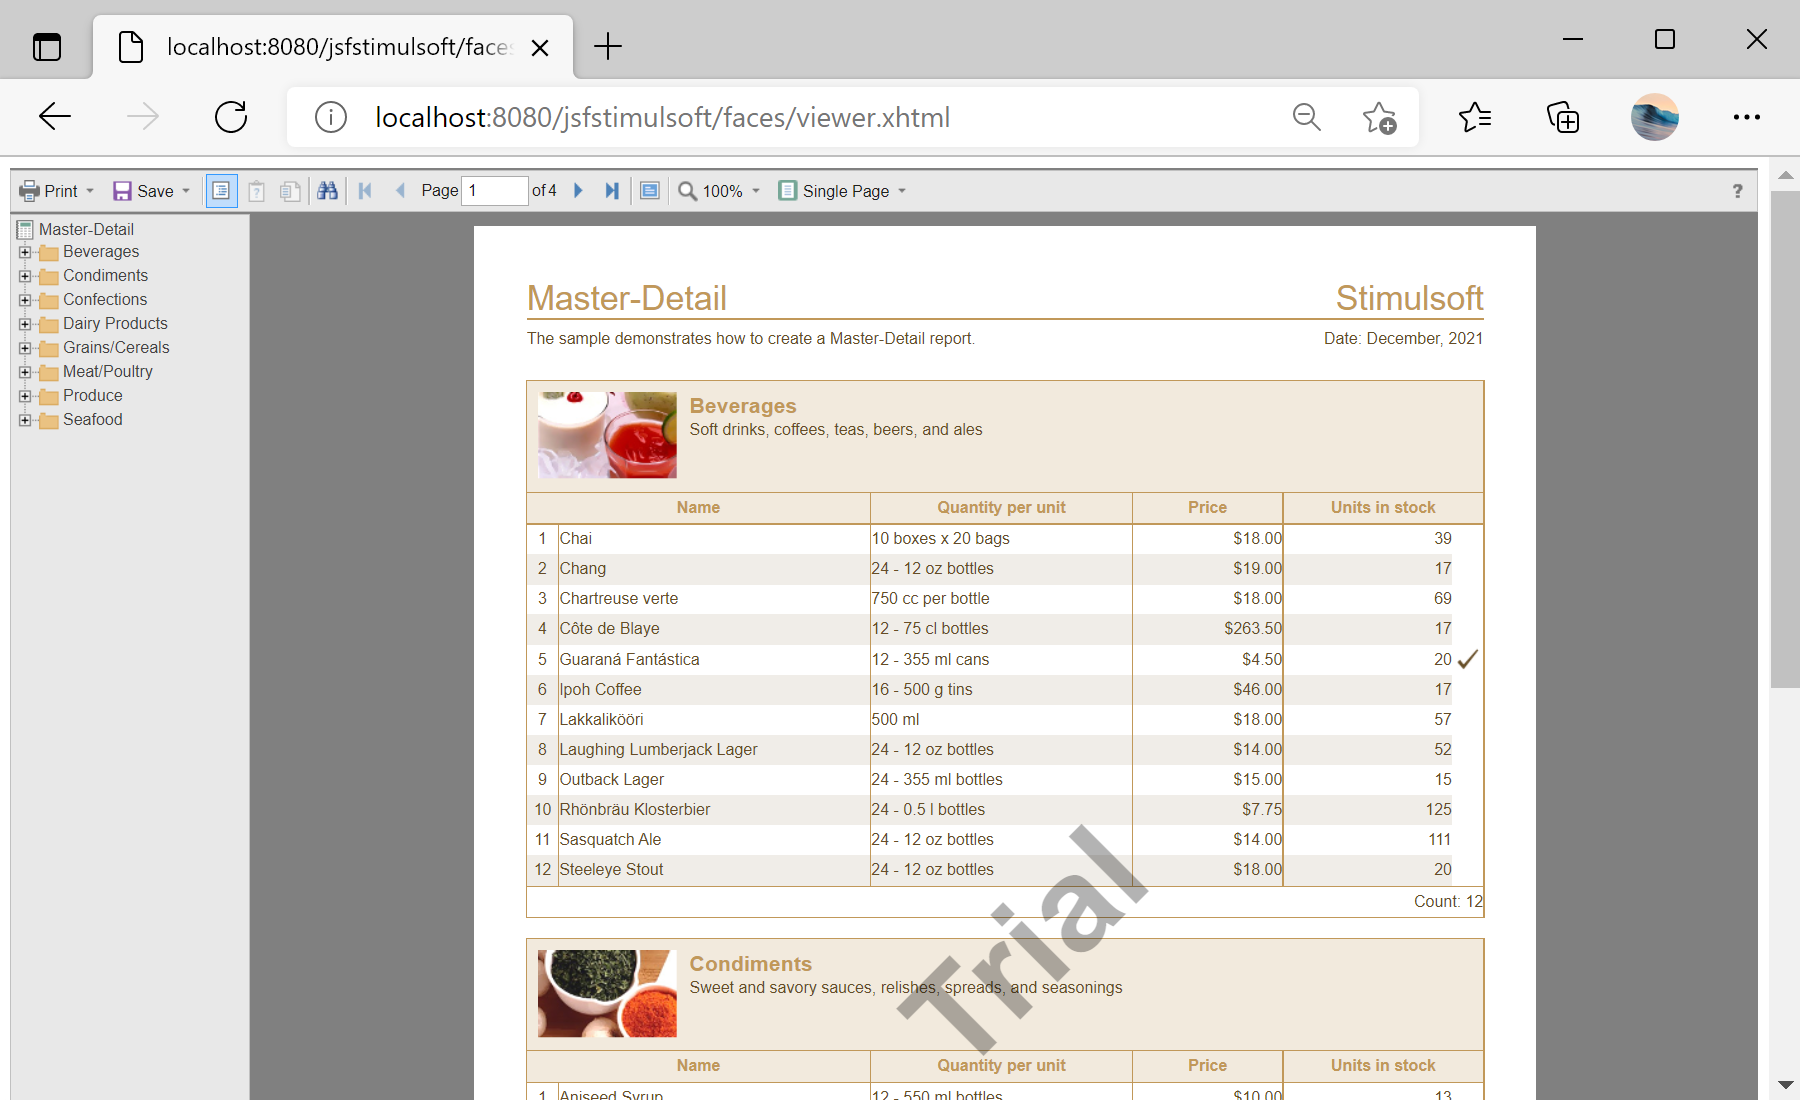Open the Save dropdown menu
Screen dimensions: 1800x1100
pyautogui.click(x=152, y=191)
